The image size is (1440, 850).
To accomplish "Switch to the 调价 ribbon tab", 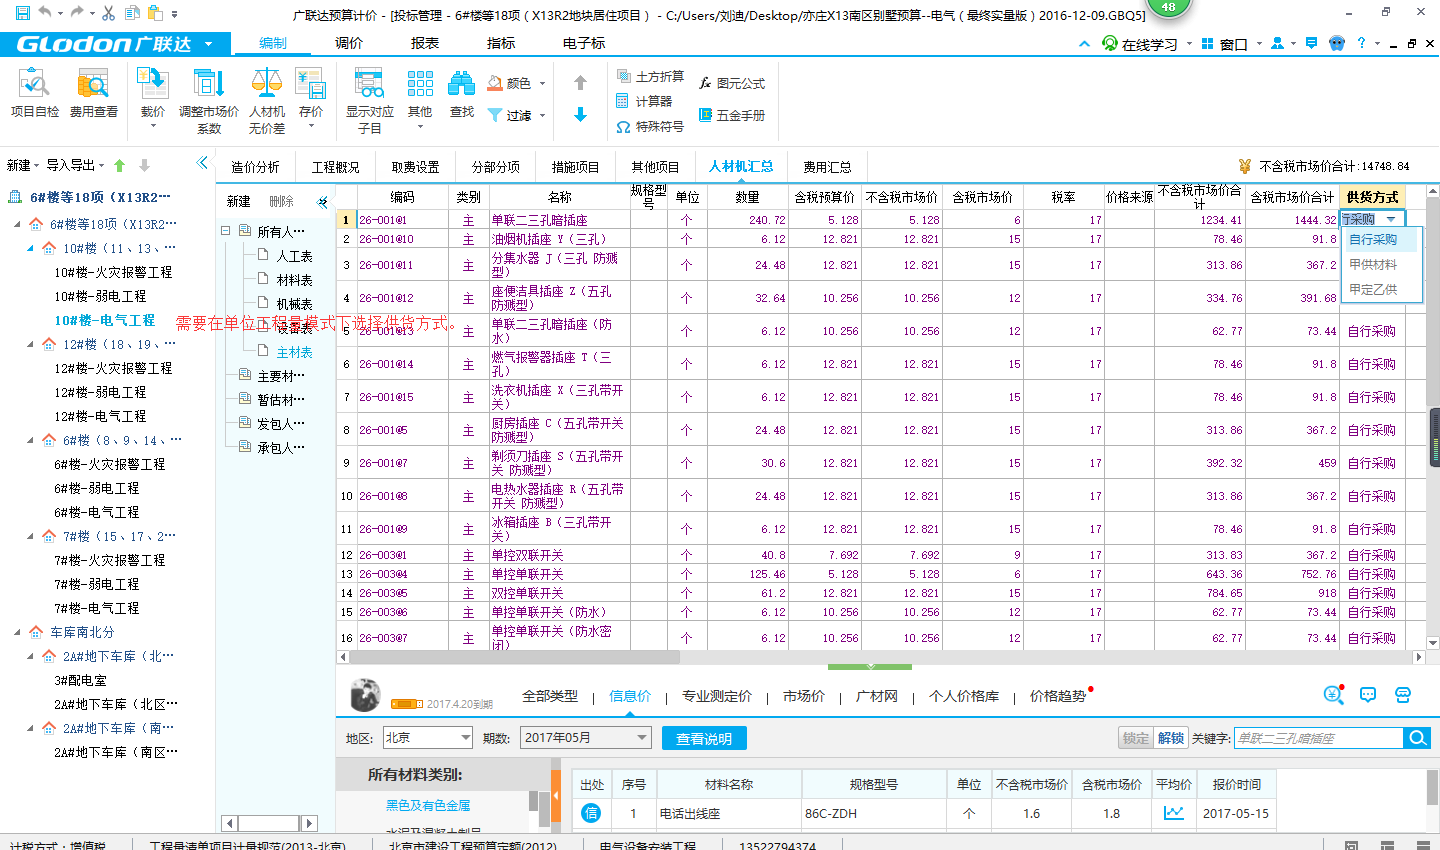I will click(349, 43).
